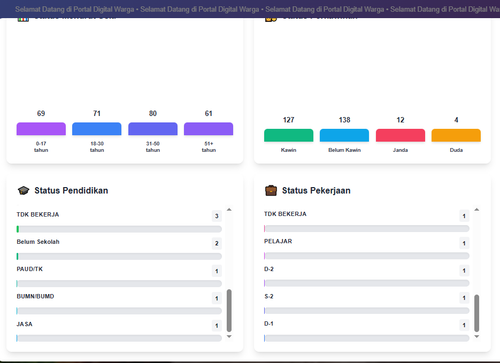The height and width of the screenshot is (363, 500).
Task: Click the progress bar under JASA
Action: pos(119,338)
